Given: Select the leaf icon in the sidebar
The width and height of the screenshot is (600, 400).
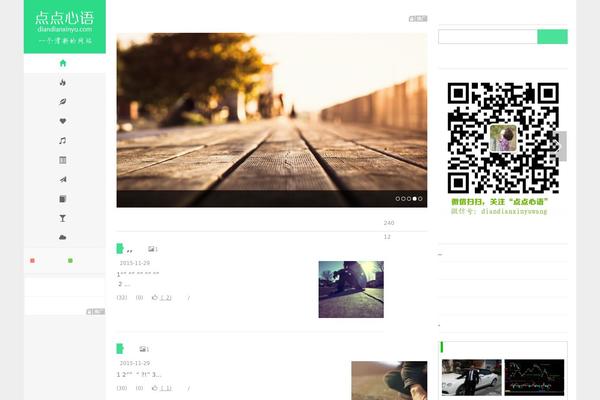Looking at the screenshot, I should 63,101.
